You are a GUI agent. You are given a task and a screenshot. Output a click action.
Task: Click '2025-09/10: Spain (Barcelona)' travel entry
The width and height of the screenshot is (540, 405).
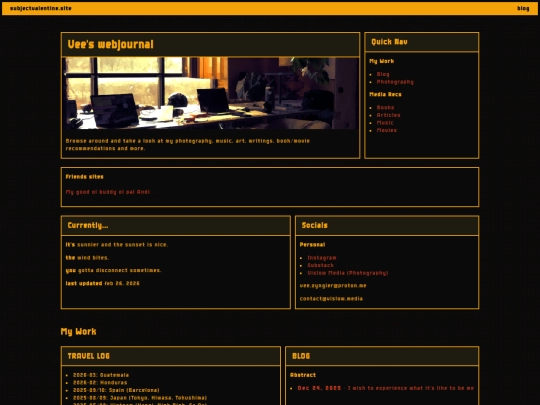click(x=116, y=390)
